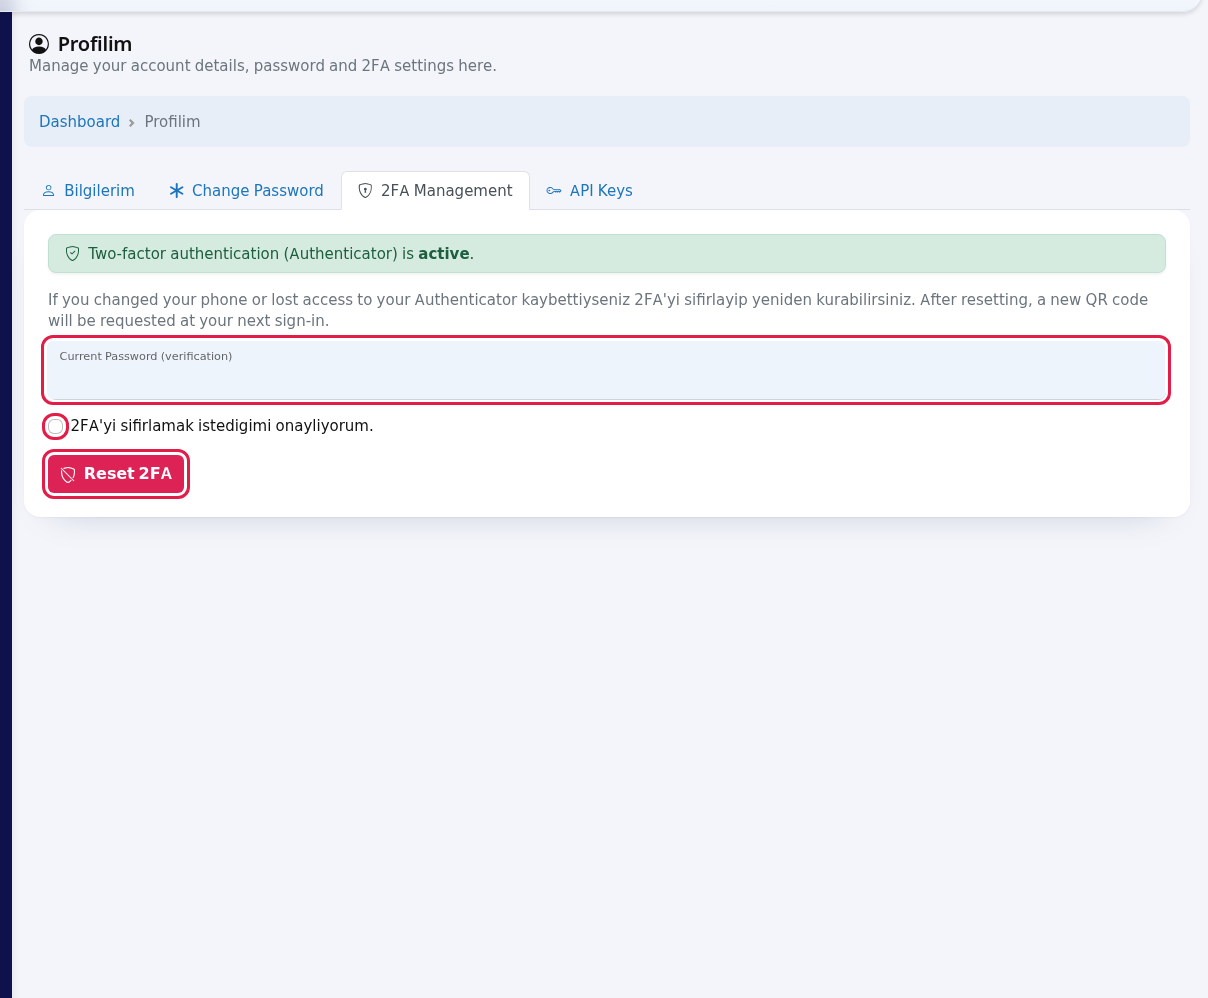Screen dimensions: 1208x998
Task: Open the Bilgilerim tab
Action: click(x=88, y=190)
